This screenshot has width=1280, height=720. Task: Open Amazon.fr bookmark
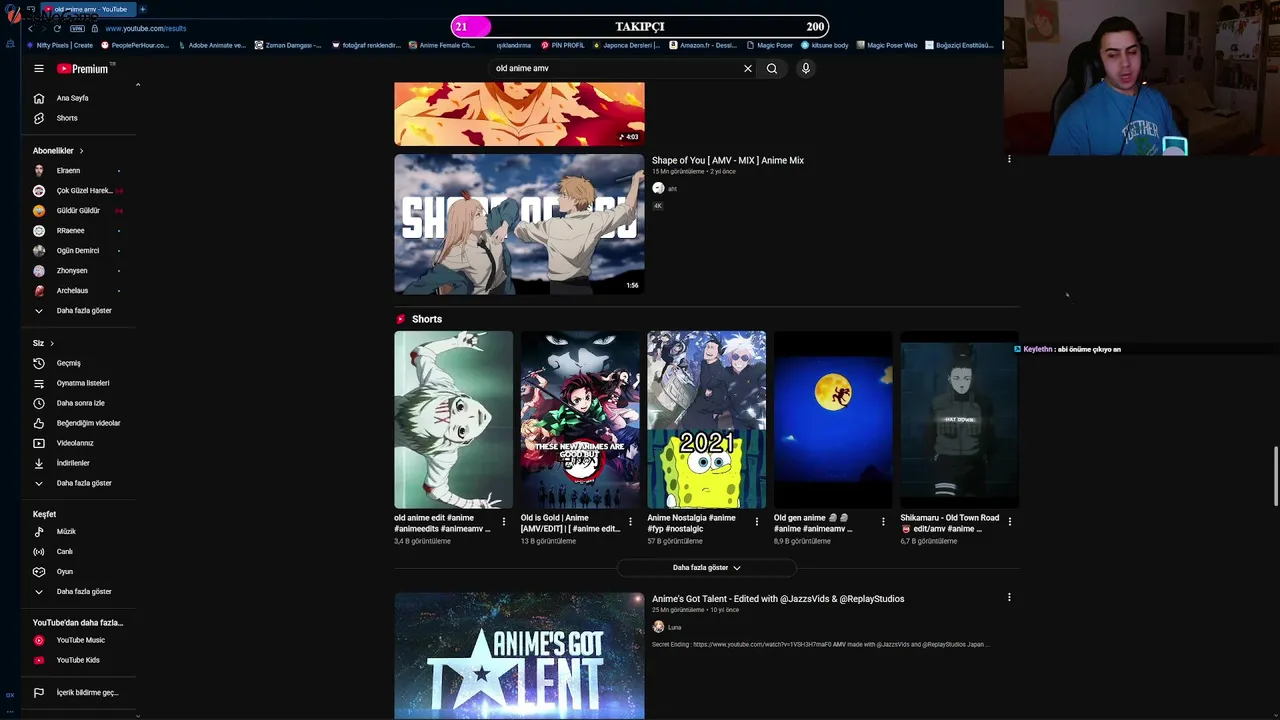point(703,45)
